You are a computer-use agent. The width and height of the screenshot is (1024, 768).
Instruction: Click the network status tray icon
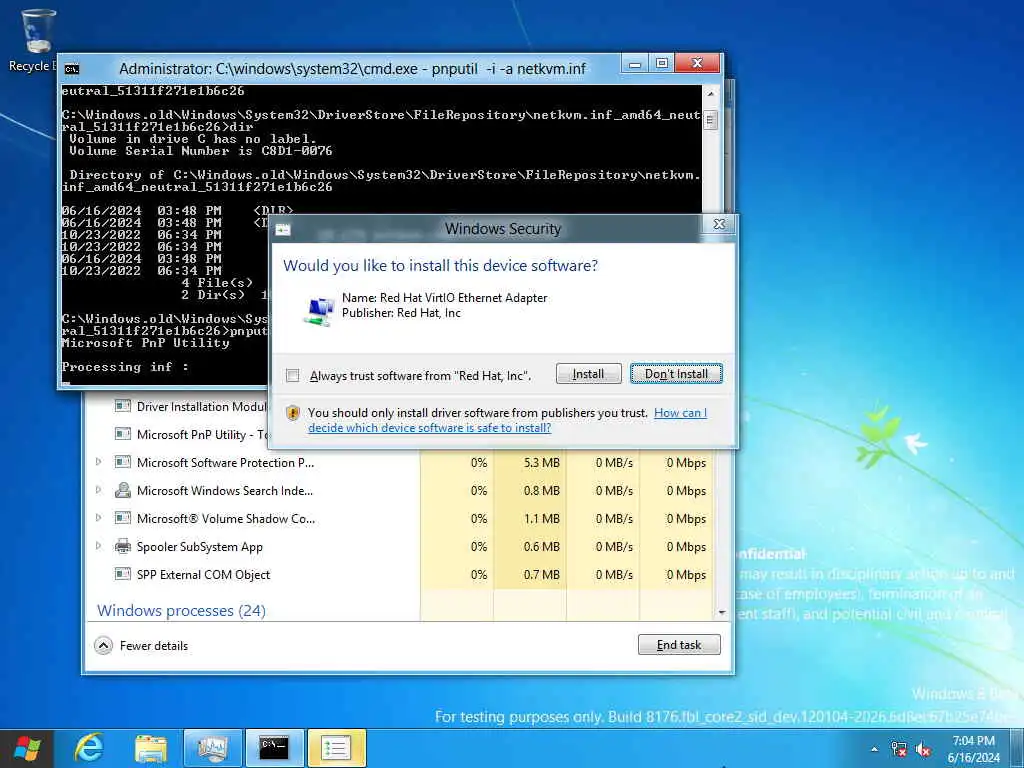pyautogui.click(x=899, y=750)
